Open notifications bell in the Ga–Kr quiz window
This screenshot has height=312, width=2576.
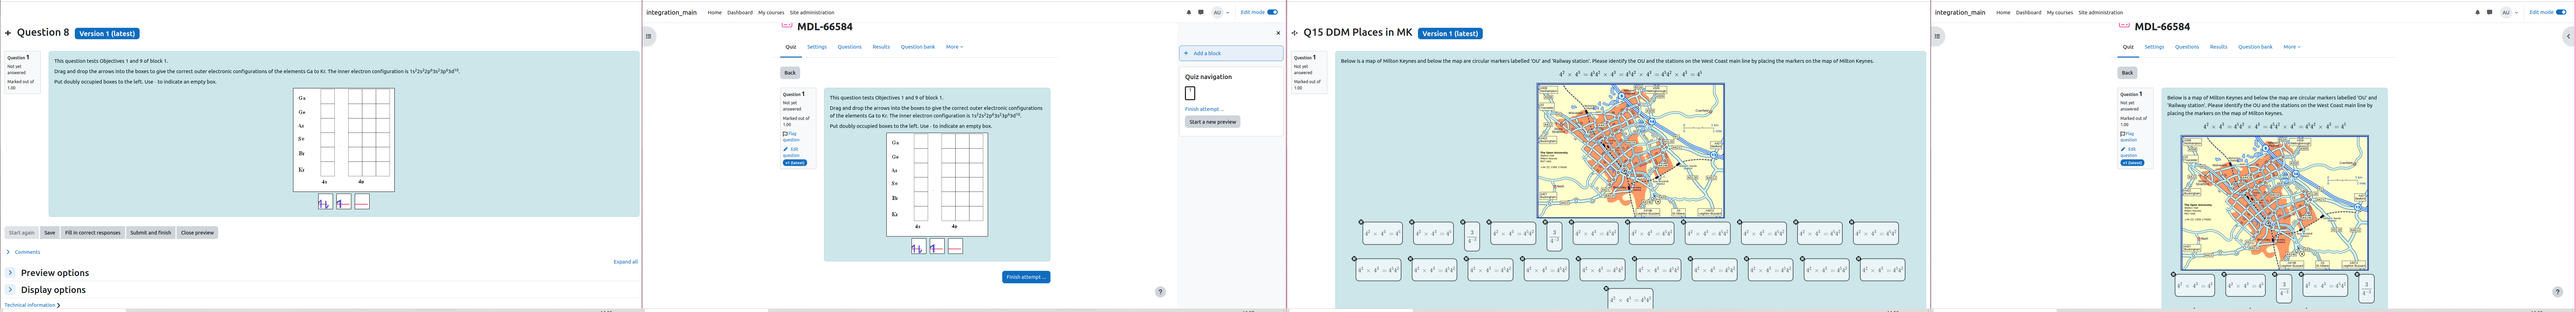pyautogui.click(x=1189, y=12)
